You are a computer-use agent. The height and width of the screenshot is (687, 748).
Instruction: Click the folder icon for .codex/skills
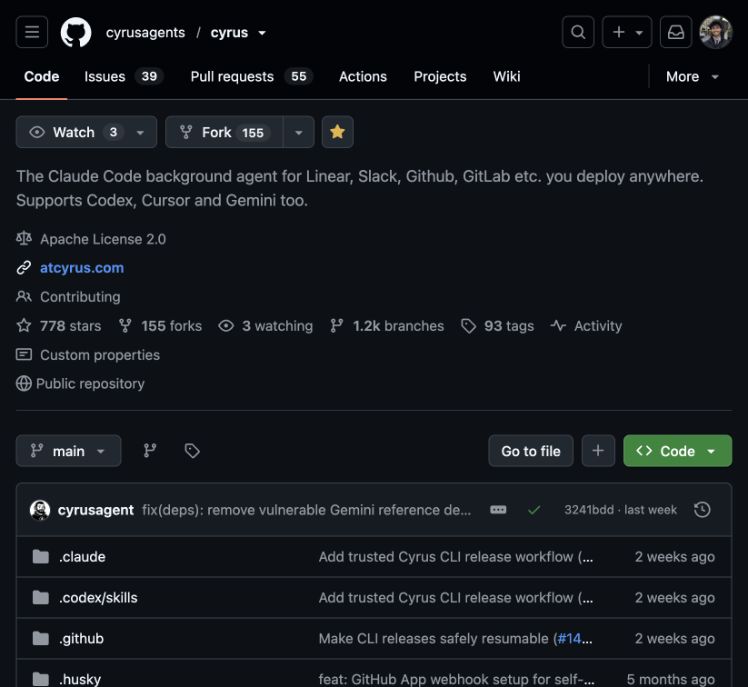41,598
